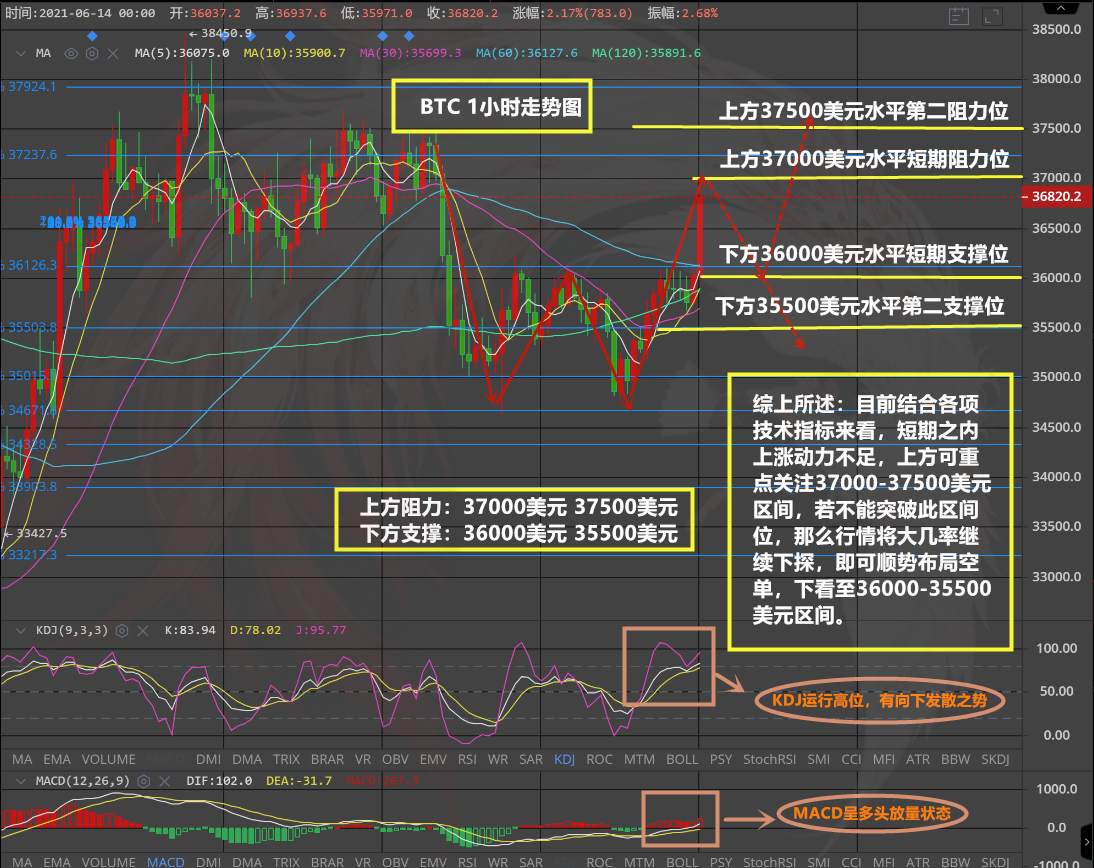Image resolution: width=1094 pixels, height=868 pixels.
Task: Select PSY tab in KDJ-highlighted indicator row
Action: (721, 759)
